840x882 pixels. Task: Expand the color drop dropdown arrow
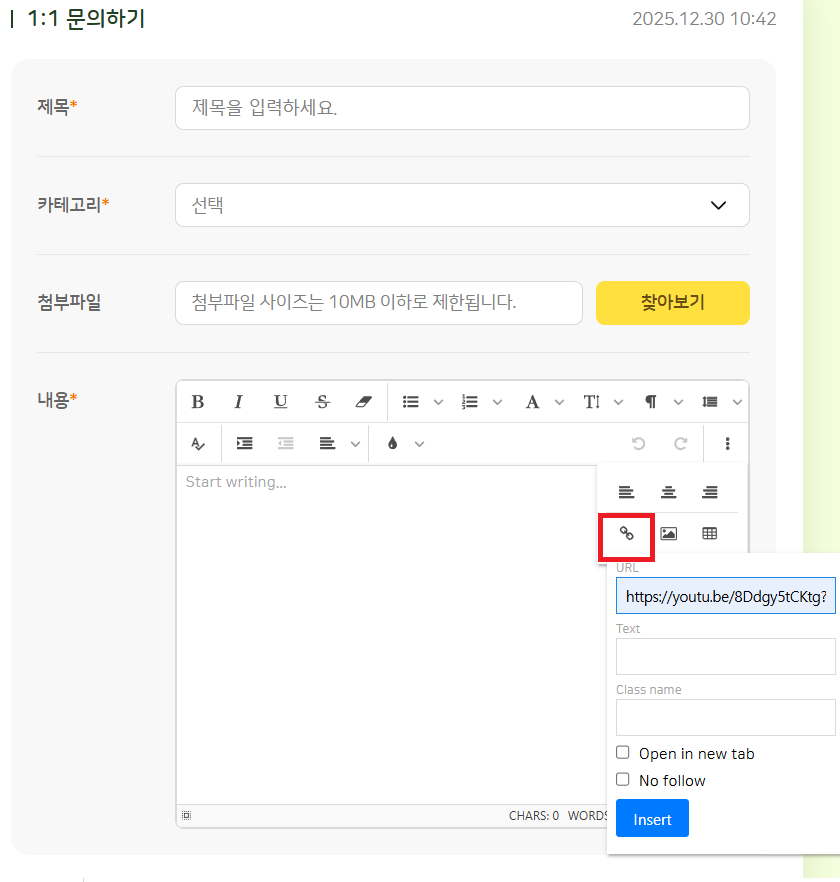419,444
